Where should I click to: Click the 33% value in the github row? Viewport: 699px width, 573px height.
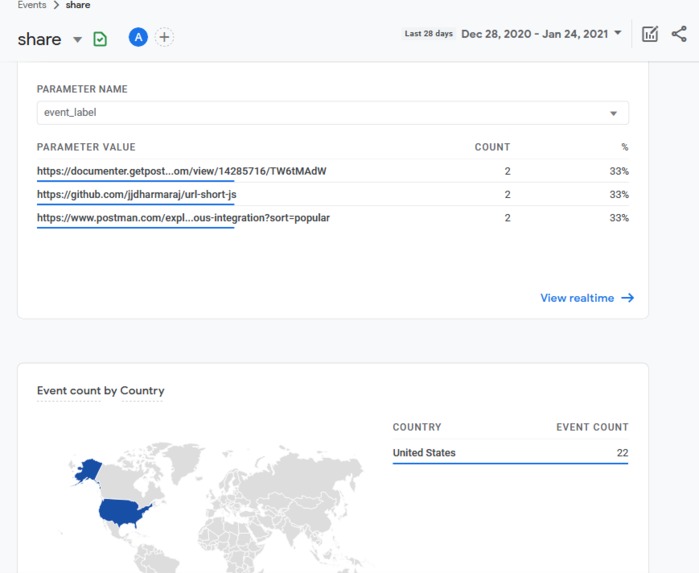tap(619, 195)
